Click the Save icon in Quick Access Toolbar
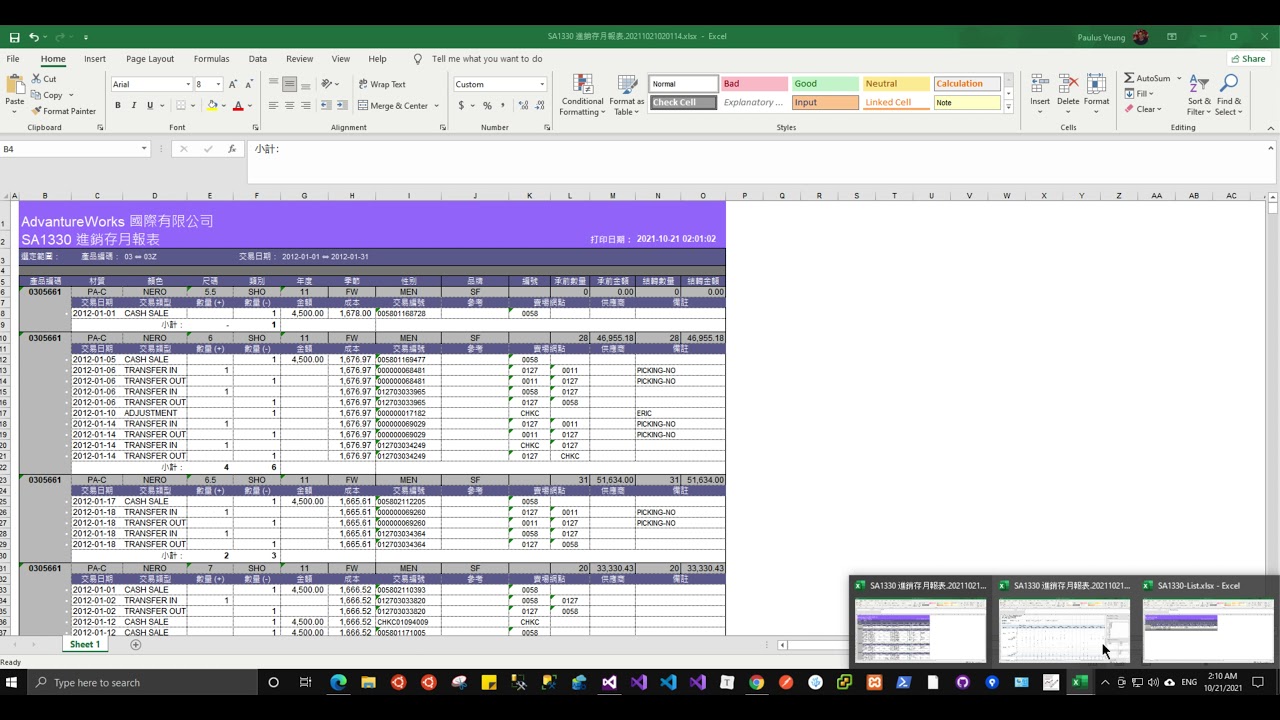 point(14,37)
